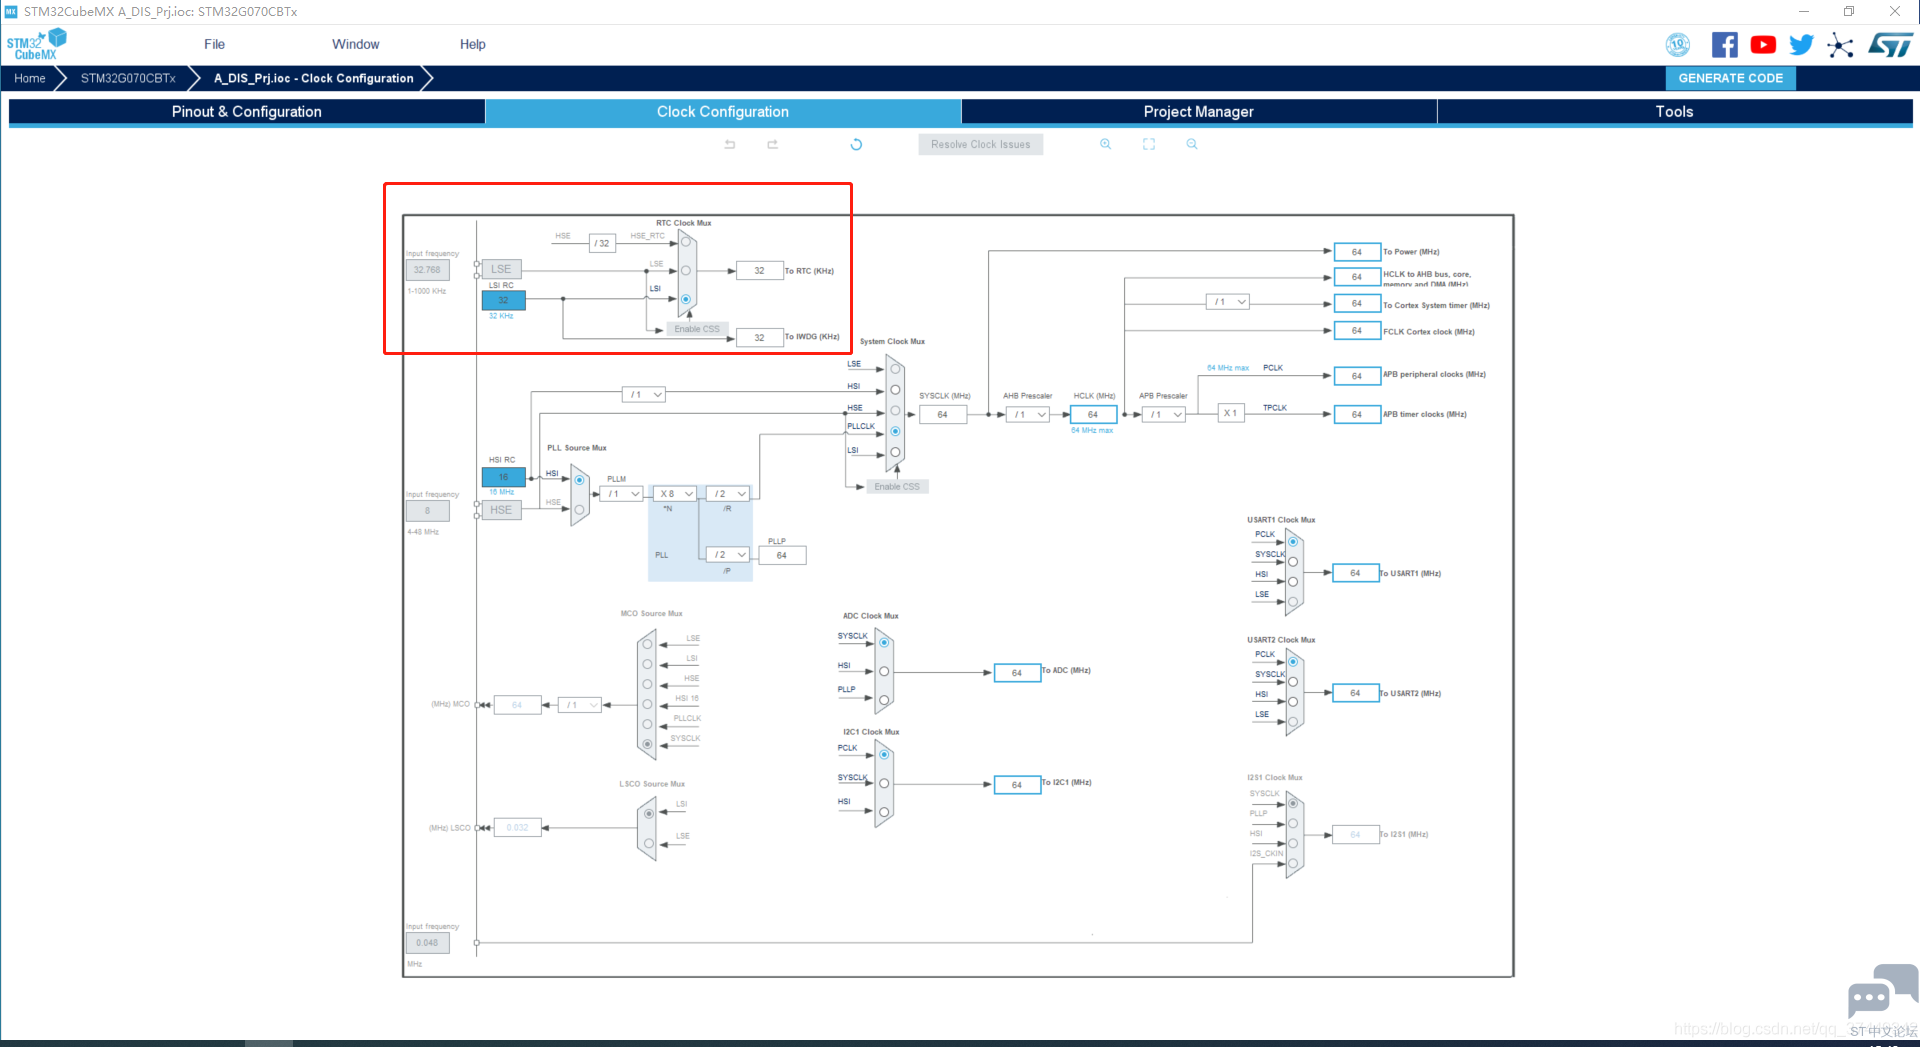
Task: Select LSI in the RTC Clock Mux
Action: pyautogui.click(x=686, y=299)
